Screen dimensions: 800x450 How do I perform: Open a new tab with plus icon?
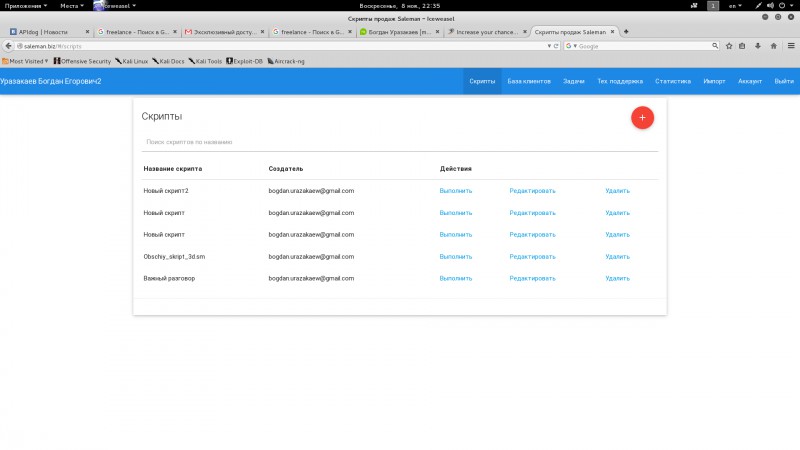pos(626,32)
